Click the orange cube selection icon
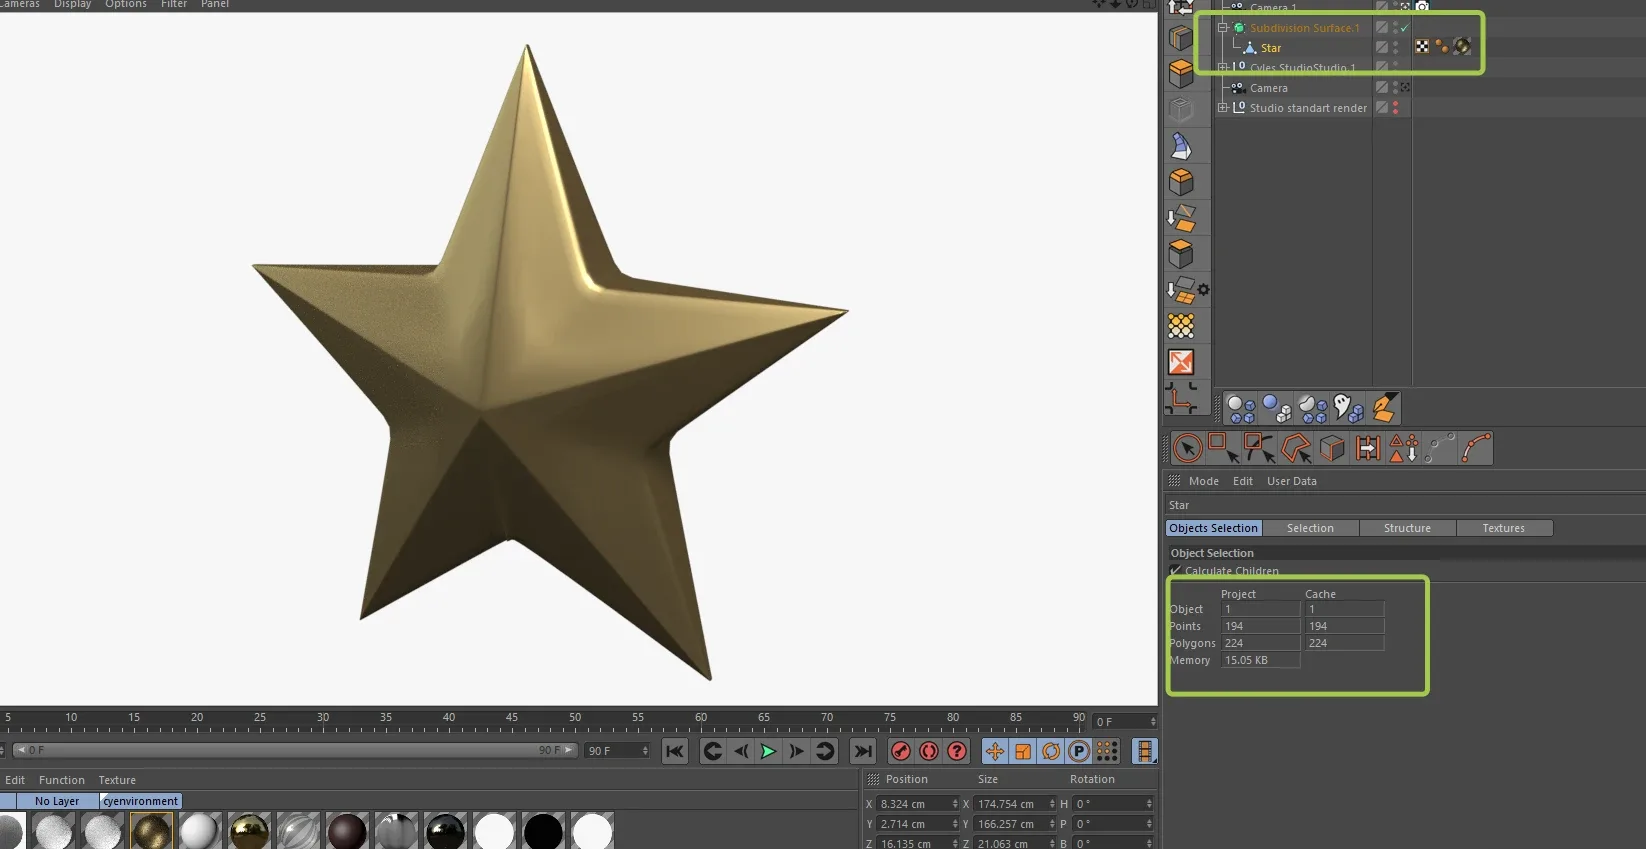This screenshot has width=1646, height=849. click(x=1332, y=448)
